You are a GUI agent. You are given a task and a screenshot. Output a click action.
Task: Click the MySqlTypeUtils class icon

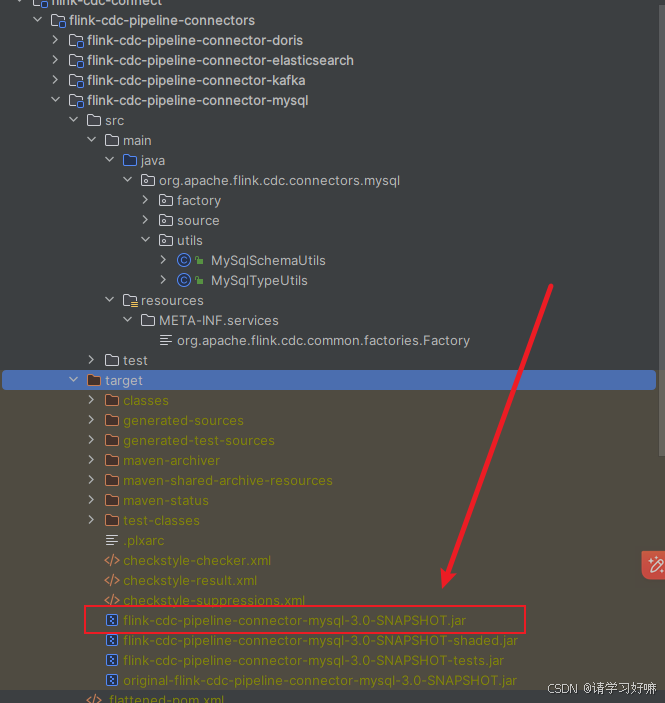coord(184,280)
